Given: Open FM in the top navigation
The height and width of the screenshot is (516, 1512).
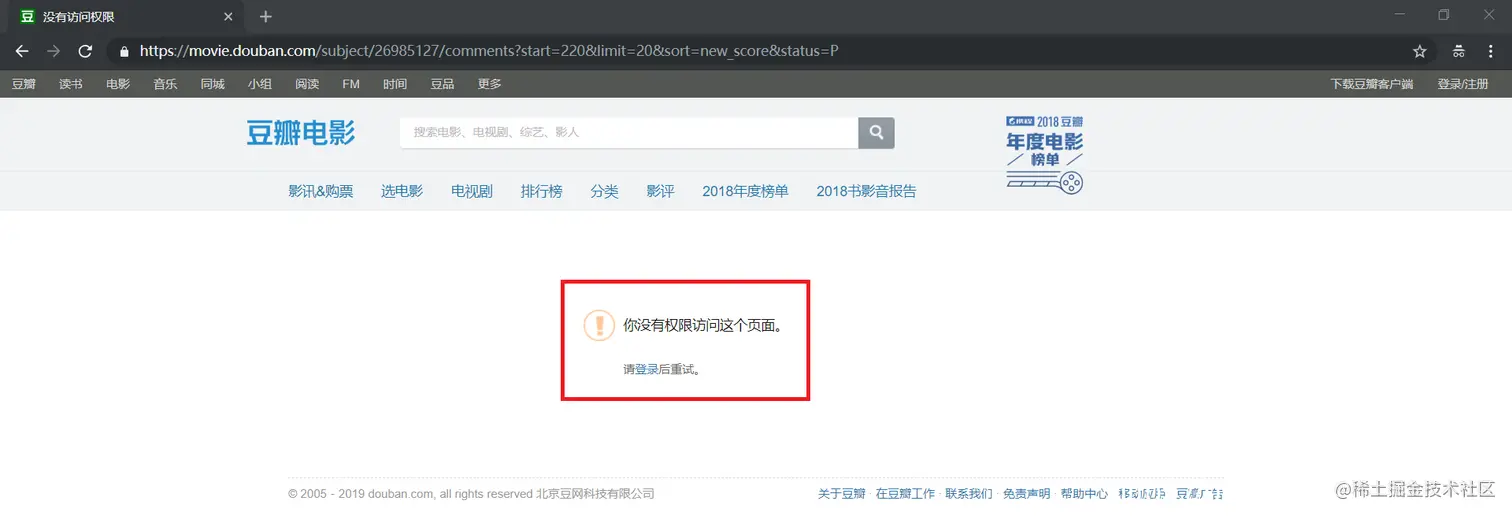Looking at the screenshot, I should [x=351, y=84].
